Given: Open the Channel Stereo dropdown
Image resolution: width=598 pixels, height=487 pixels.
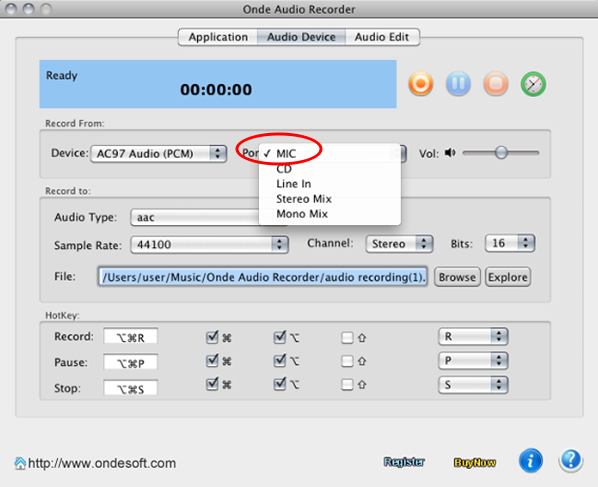Looking at the screenshot, I should click(399, 244).
